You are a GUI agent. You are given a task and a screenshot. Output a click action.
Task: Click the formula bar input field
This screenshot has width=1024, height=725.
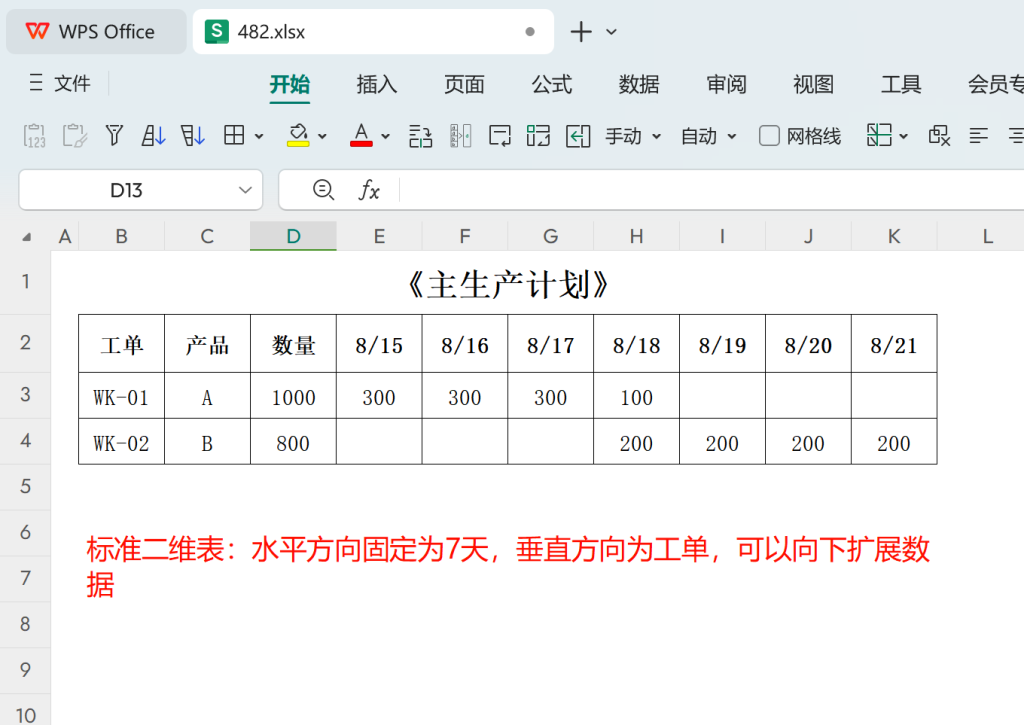(711, 190)
